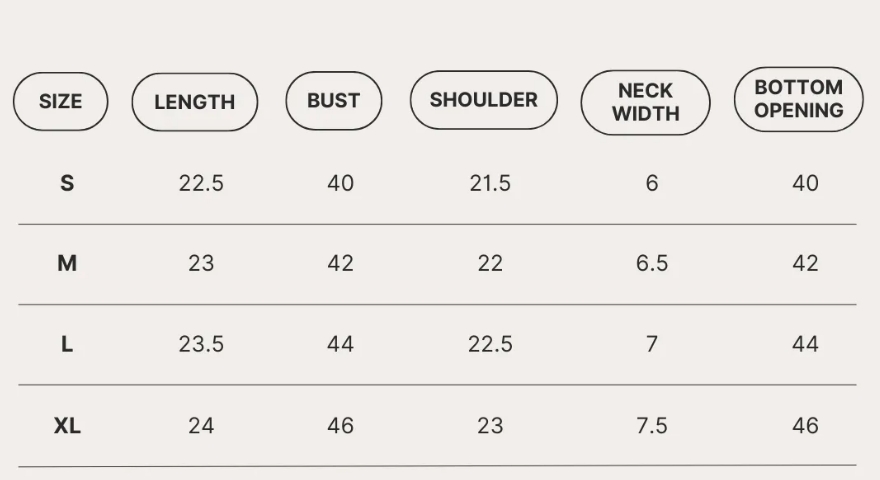
Task: Click the NECK WIDTH header pill
Action: 645,103
